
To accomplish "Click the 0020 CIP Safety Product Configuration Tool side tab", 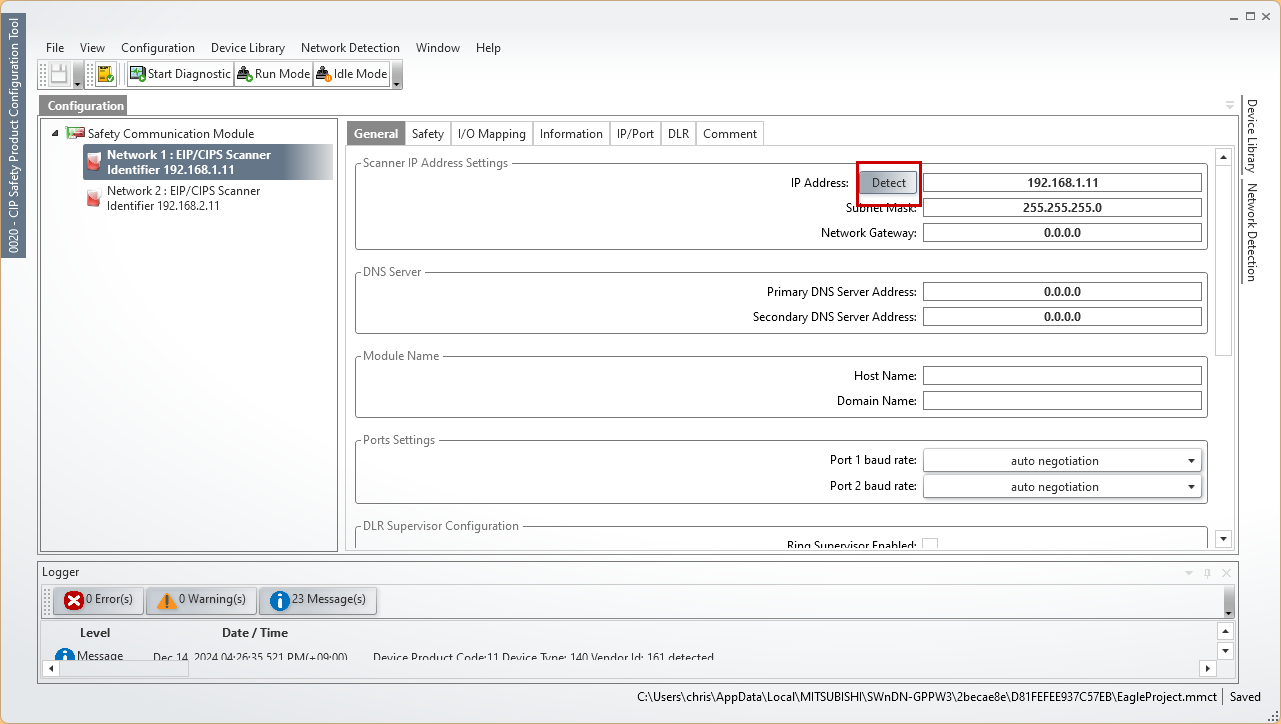I will click(x=13, y=137).
